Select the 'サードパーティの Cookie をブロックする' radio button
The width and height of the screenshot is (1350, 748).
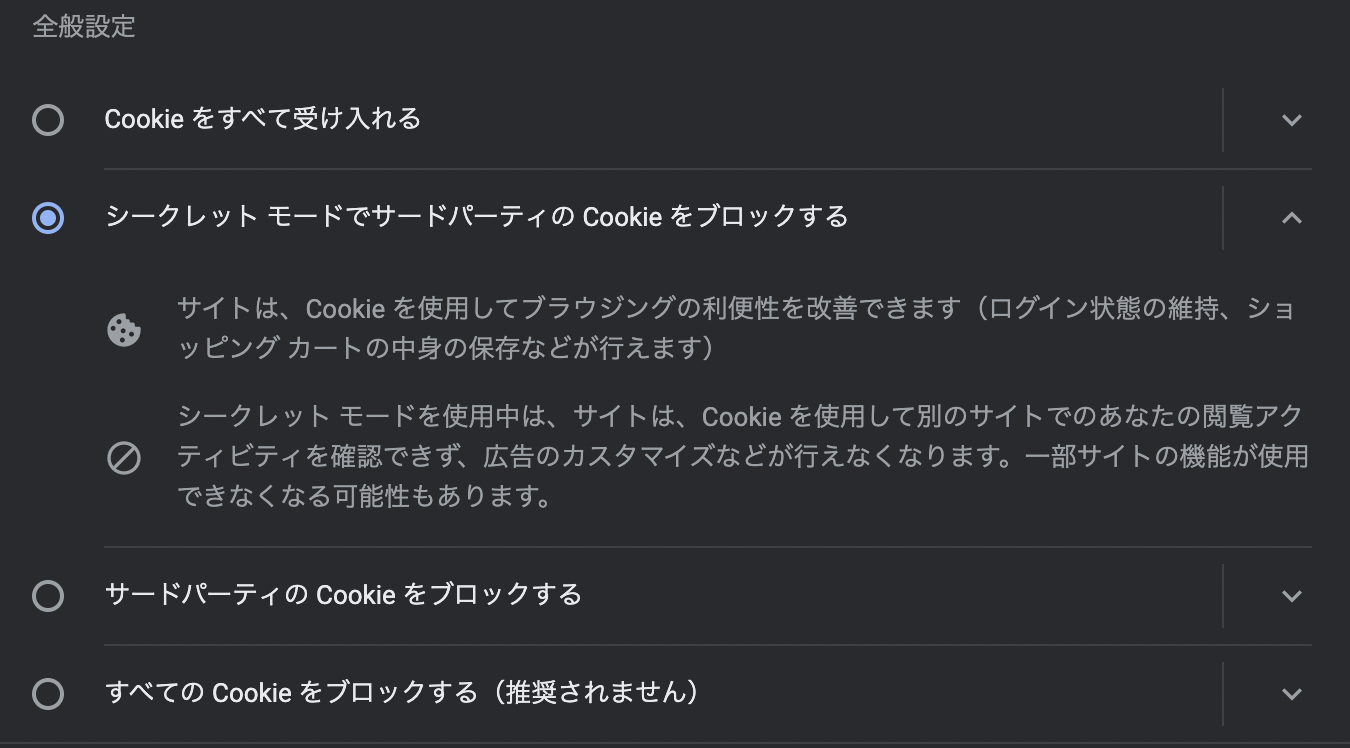pos(47,594)
